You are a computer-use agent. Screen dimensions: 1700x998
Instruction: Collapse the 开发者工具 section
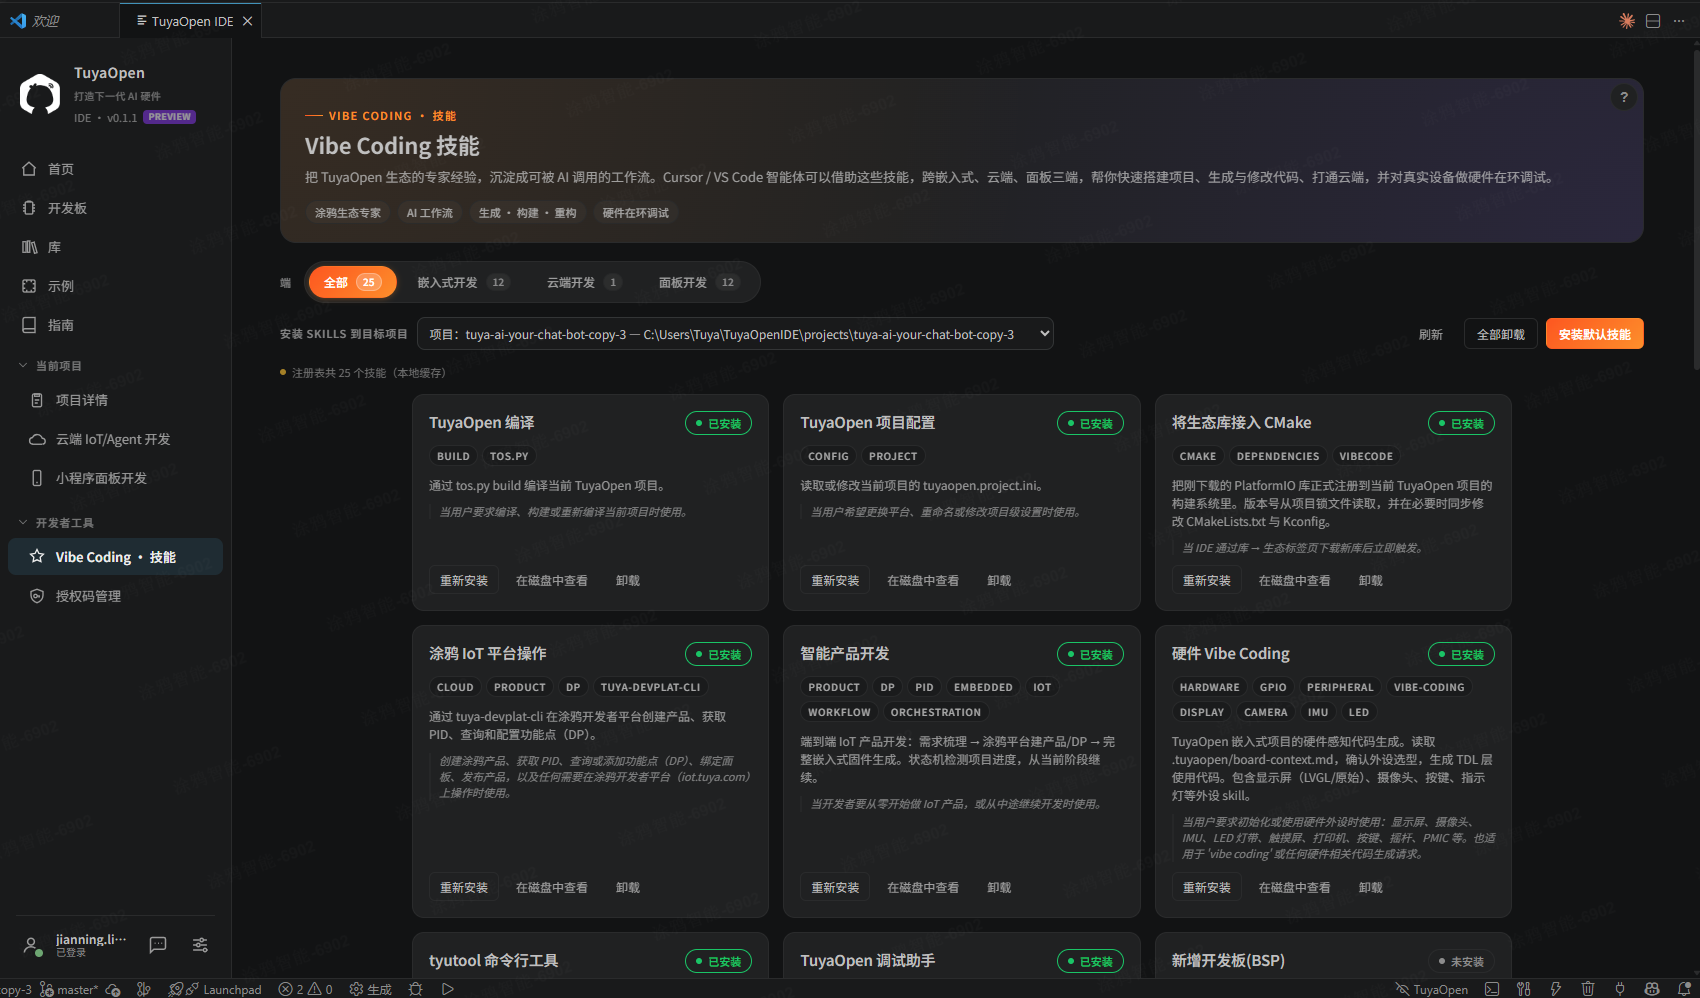[56, 523]
